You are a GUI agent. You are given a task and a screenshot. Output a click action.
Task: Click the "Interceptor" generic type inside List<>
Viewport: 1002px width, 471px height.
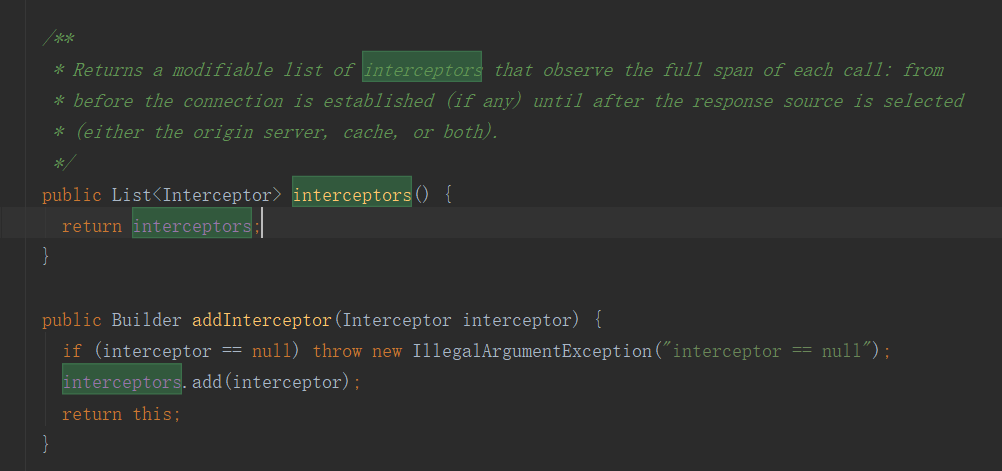216,195
